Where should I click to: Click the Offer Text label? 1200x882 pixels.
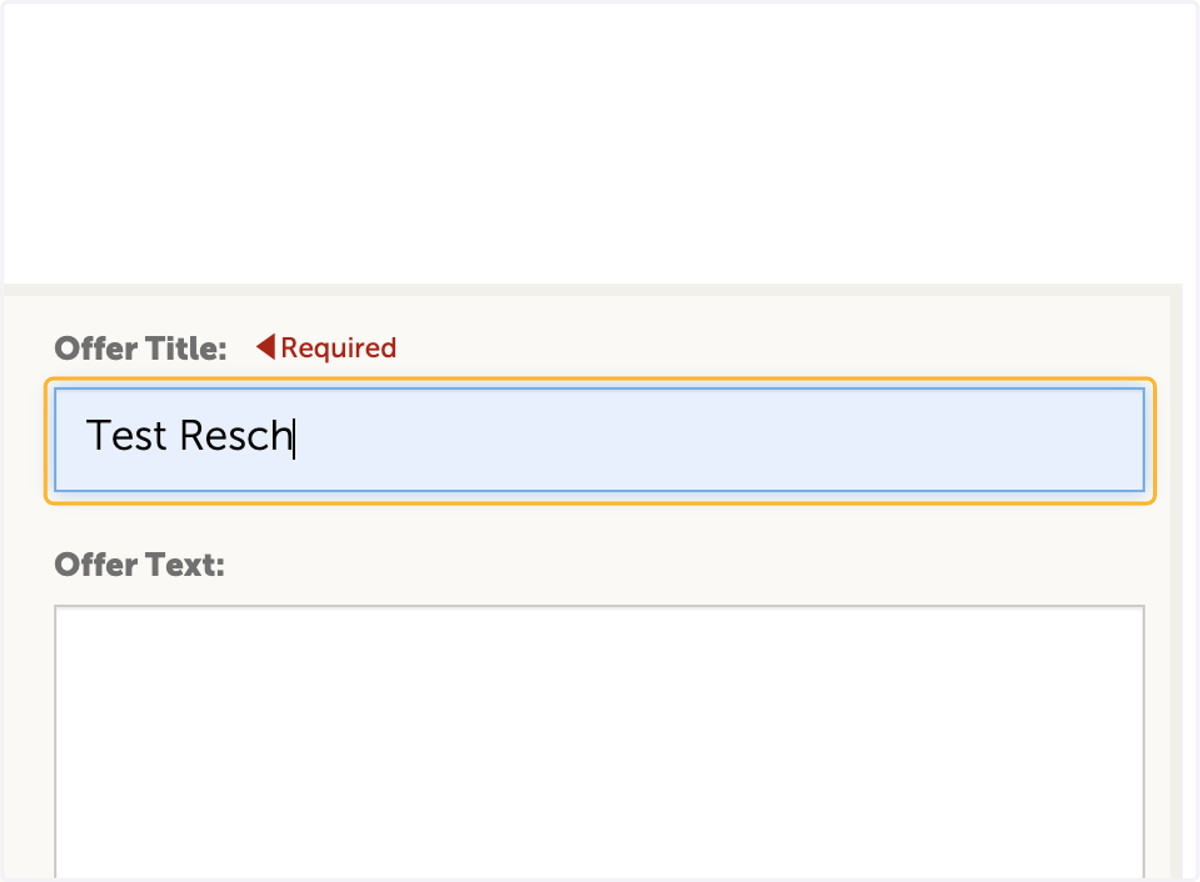pos(140,565)
